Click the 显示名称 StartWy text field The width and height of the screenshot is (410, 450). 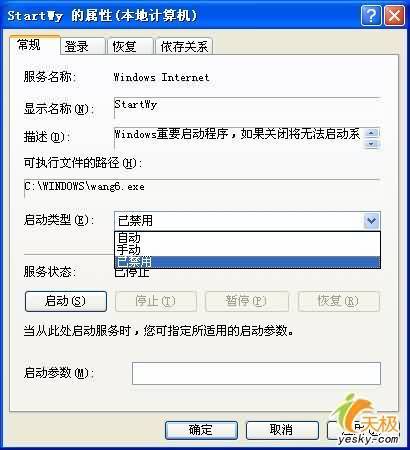pos(247,108)
